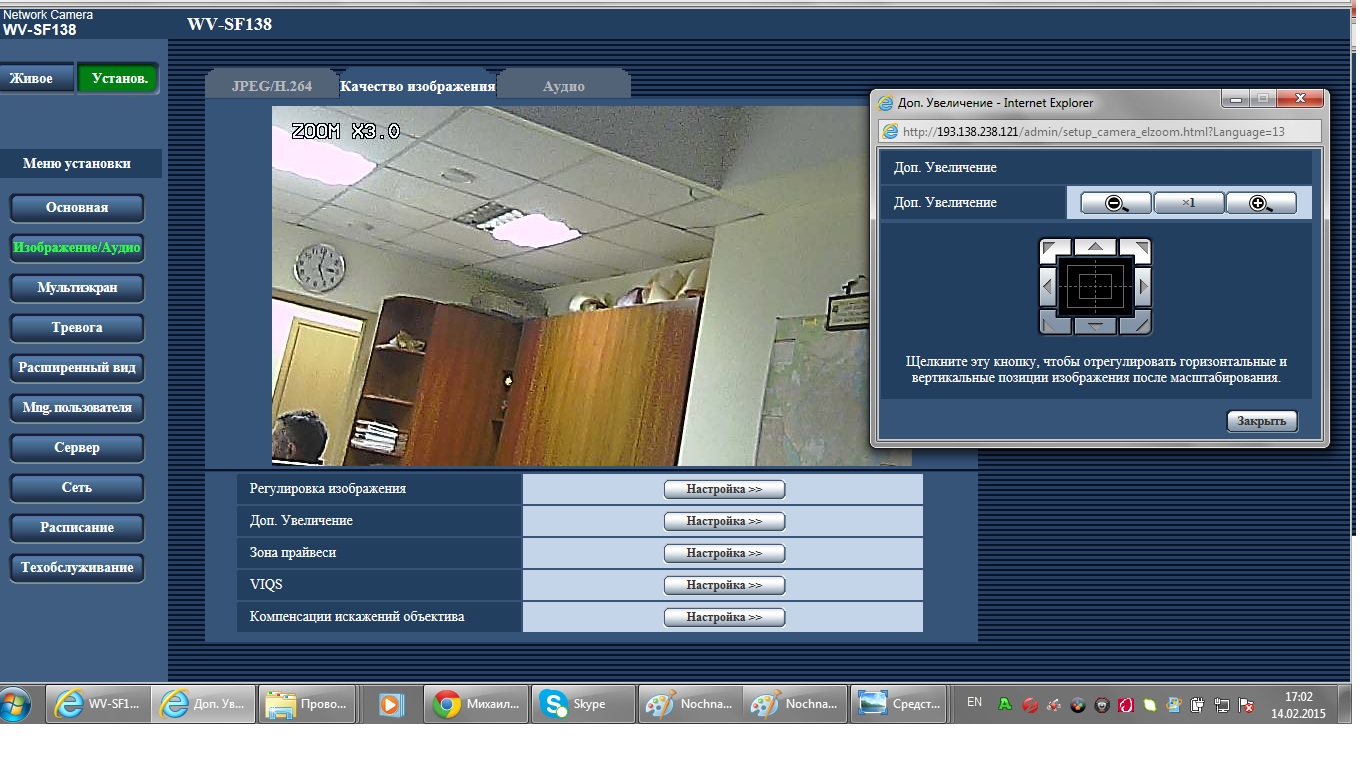This screenshot has height=768, width=1366.
Task: Close the popup with the Закрыть button
Action: (x=1262, y=421)
